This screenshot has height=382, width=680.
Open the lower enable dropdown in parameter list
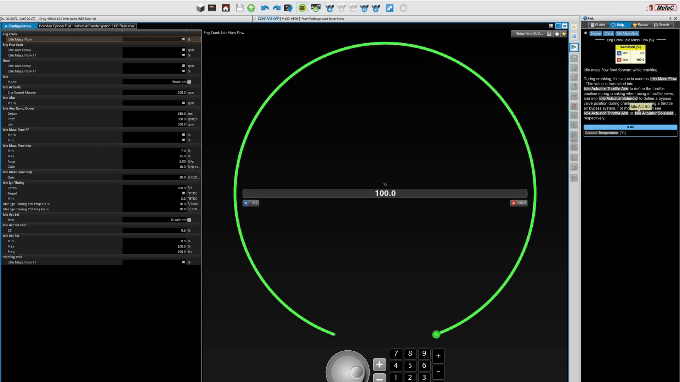[x=189, y=220]
